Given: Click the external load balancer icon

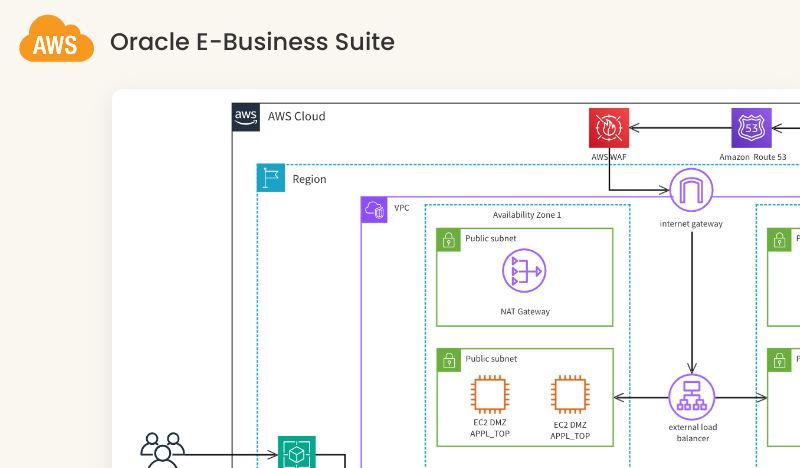Looking at the screenshot, I should (692, 397).
